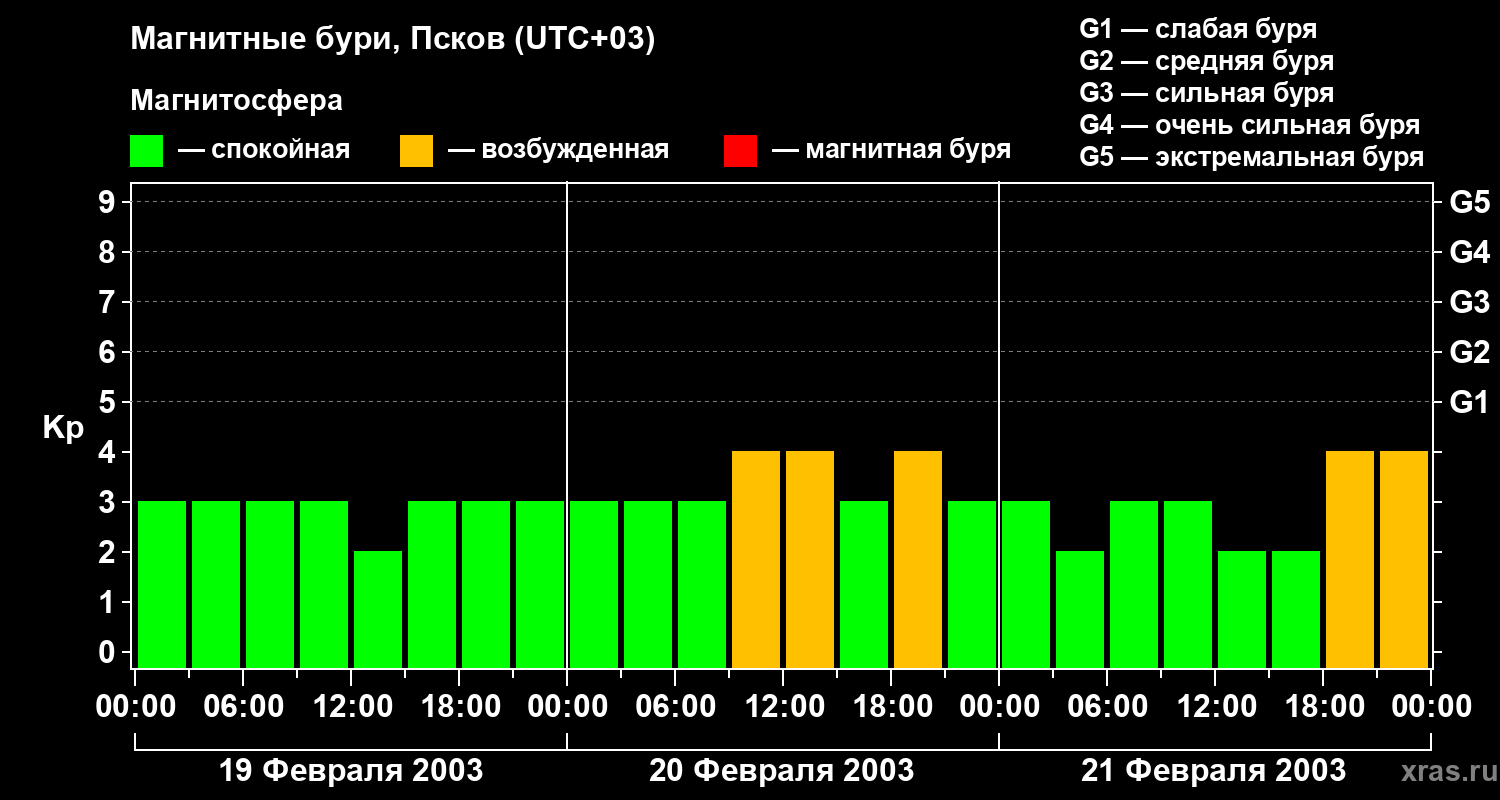Viewport: 1500px width, 800px height.
Task: Click the 19 February 00:00–03:00 green bar
Action: tap(162, 584)
